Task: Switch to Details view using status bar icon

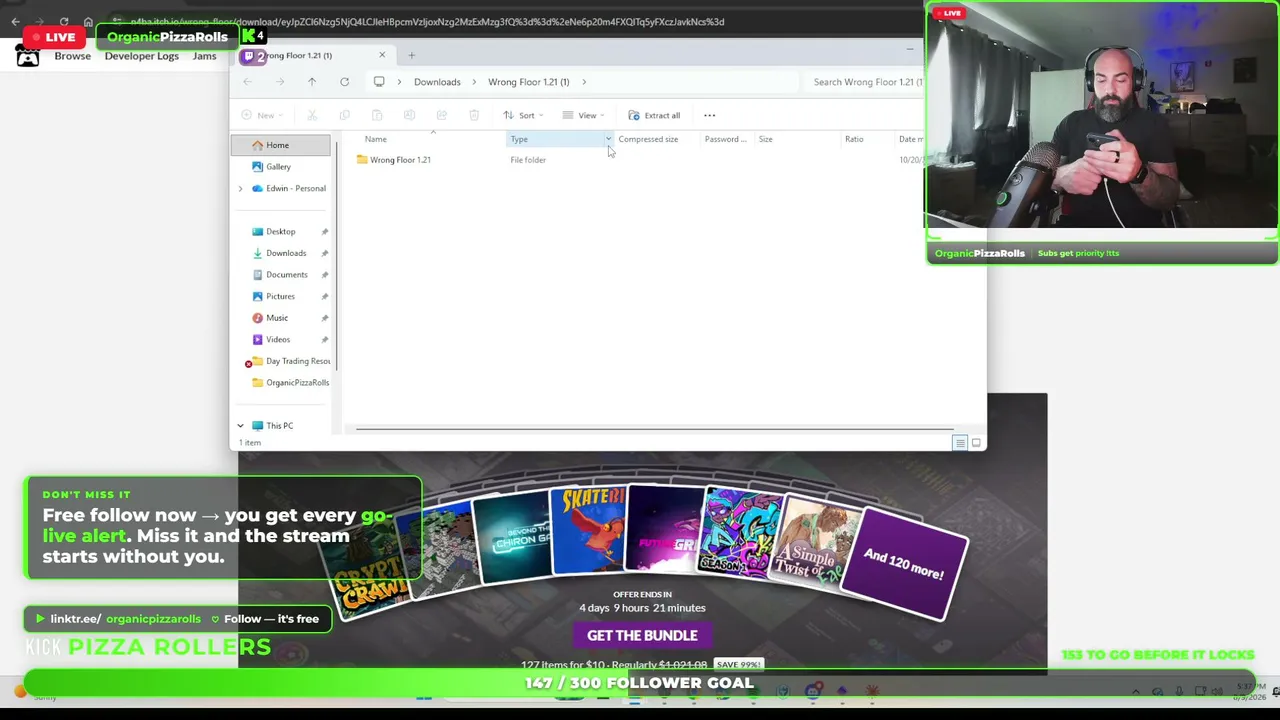Action: (959, 443)
